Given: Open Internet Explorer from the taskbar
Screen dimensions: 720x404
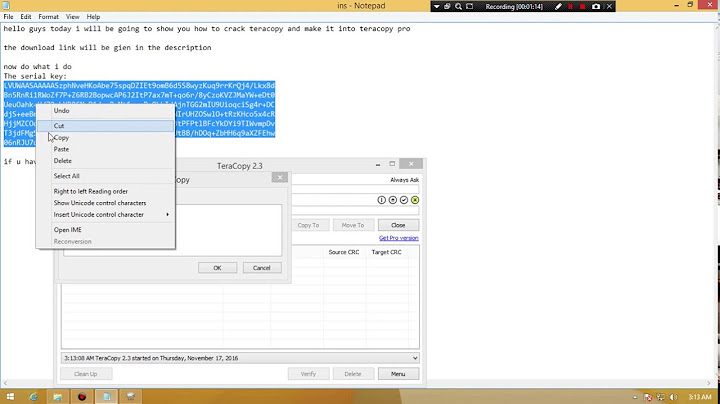Looking at the screenshot, I should click(34, 397).
